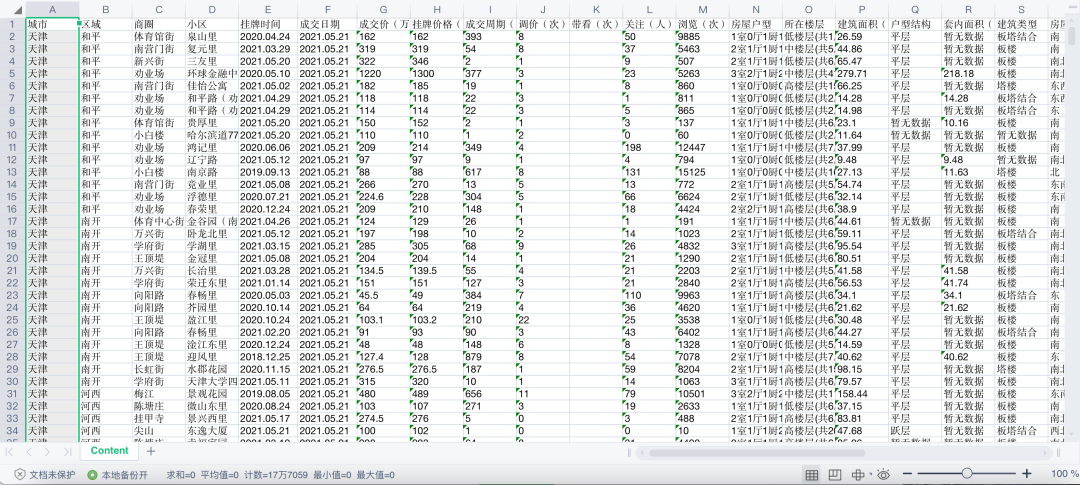Viewport: 1080px width, 485px height.
Task: Select column G header
Action: coord(384,10)
